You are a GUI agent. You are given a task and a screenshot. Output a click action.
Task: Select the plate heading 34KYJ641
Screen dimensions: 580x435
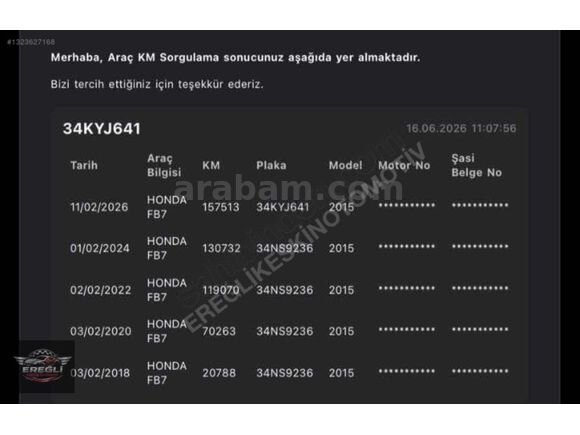[x=102, y=129]
